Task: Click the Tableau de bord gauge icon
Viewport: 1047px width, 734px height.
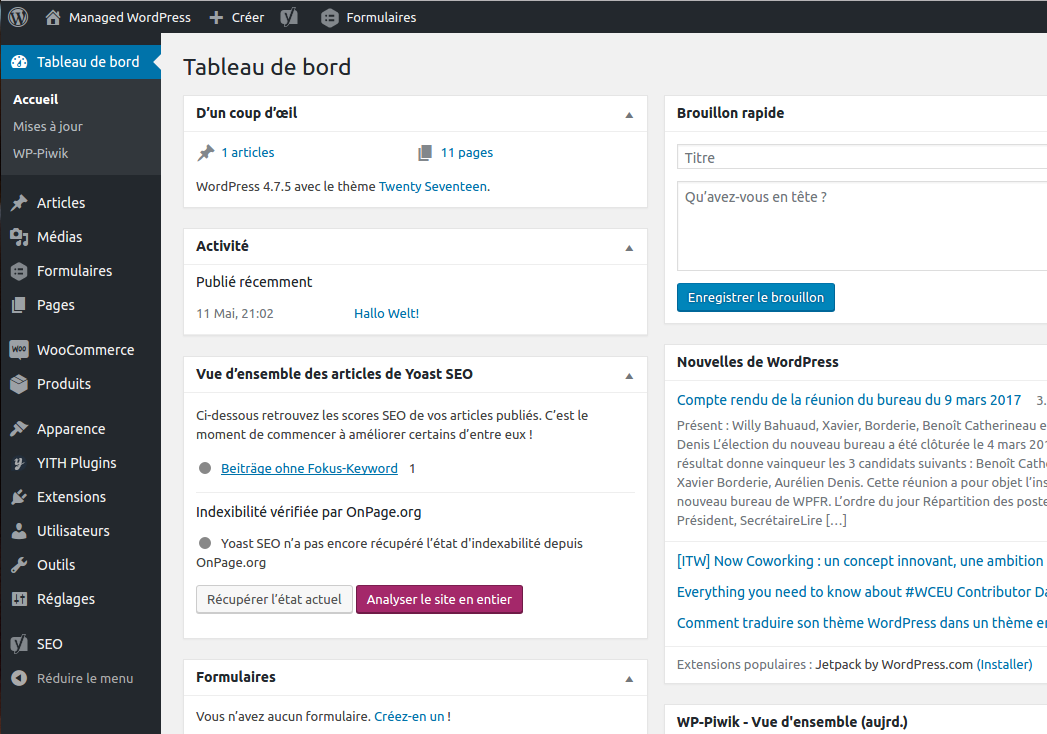Action: pos(19,62)
